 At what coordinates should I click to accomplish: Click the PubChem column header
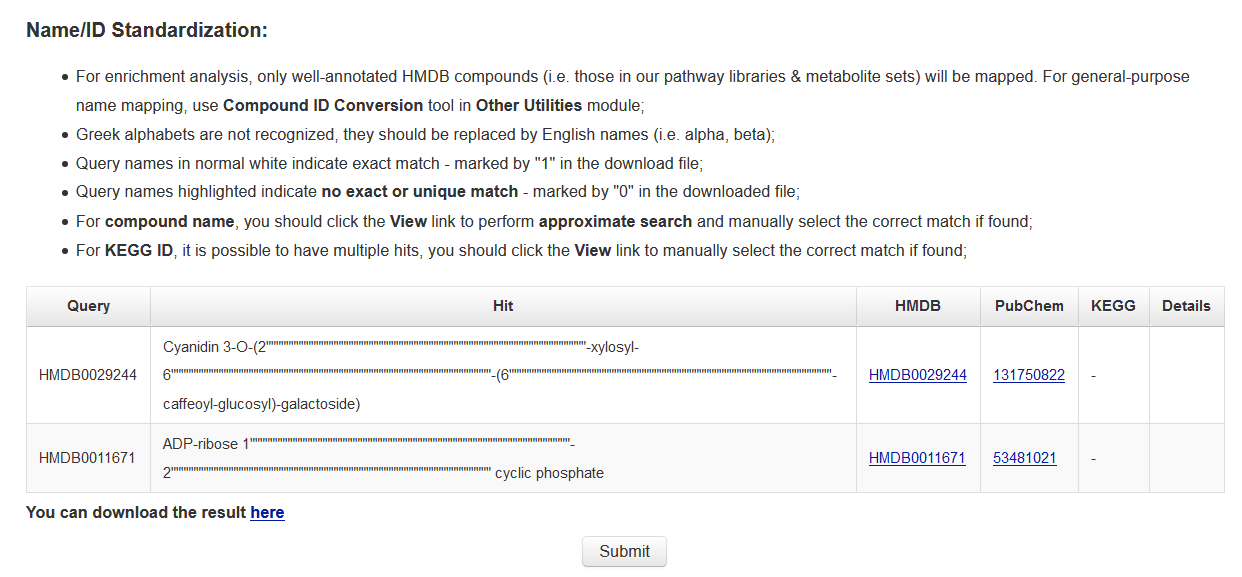point(1029,306)
